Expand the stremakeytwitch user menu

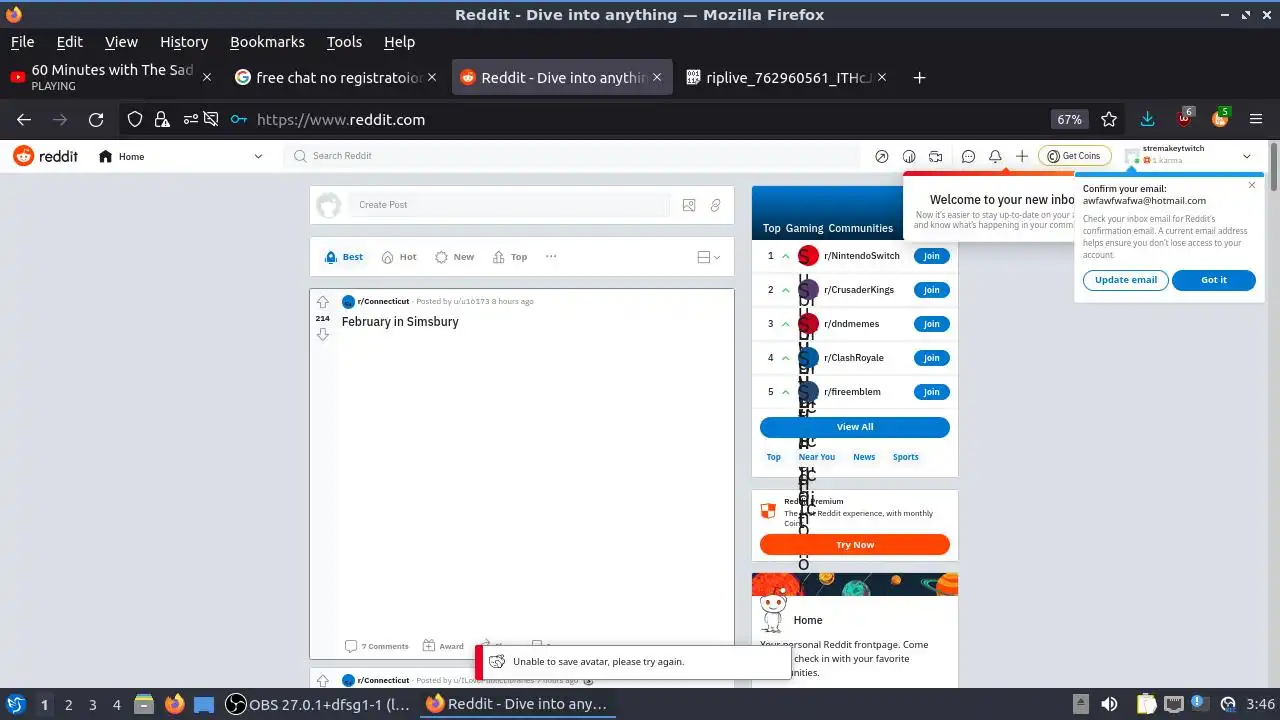point(1188,156)
